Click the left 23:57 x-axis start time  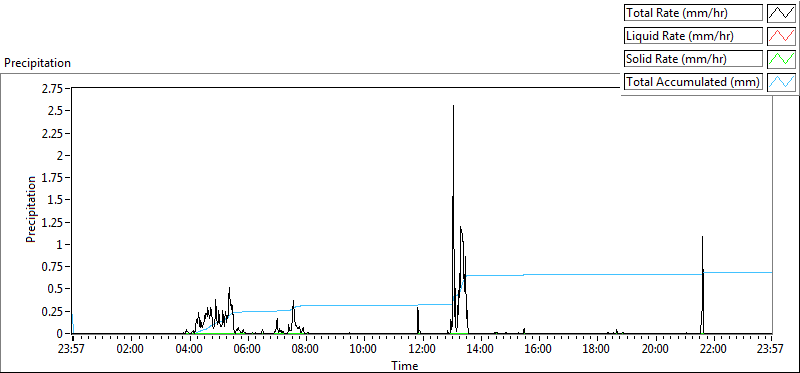coord(71,350)
